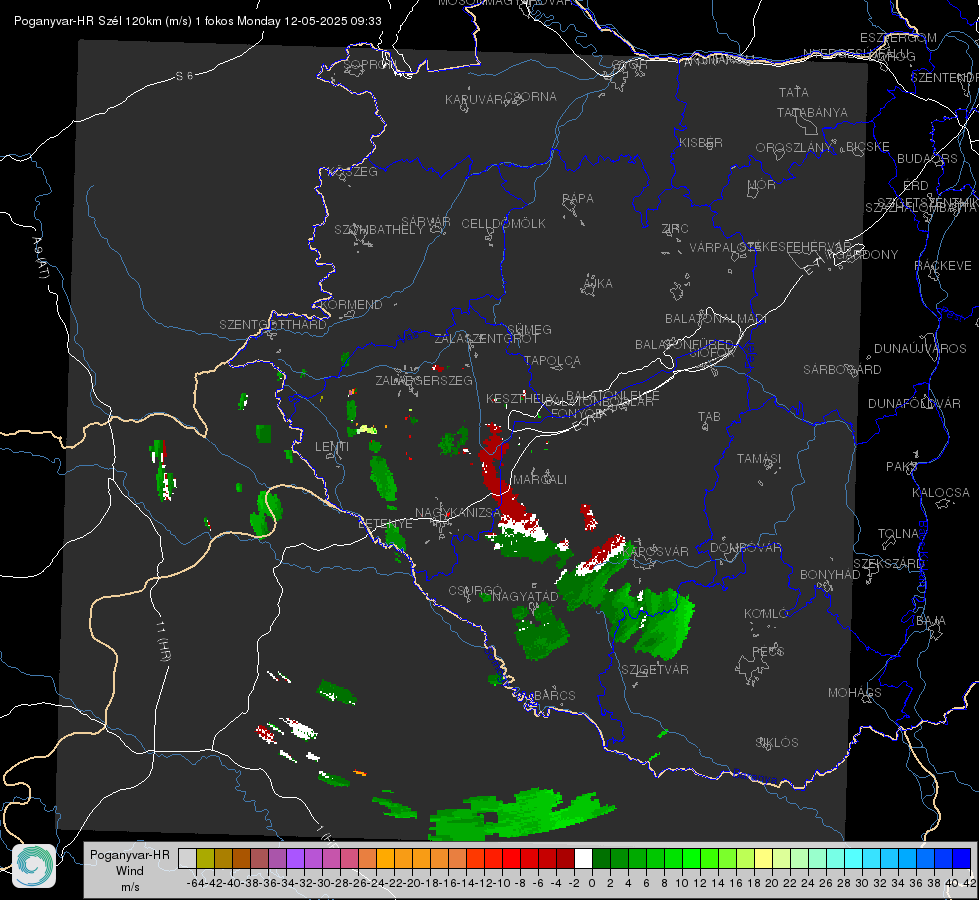Click the NAGYKANIZSA city label
The height and width of the screenshot is (900, 979).
pyautogui.click(x=458, y=513)
